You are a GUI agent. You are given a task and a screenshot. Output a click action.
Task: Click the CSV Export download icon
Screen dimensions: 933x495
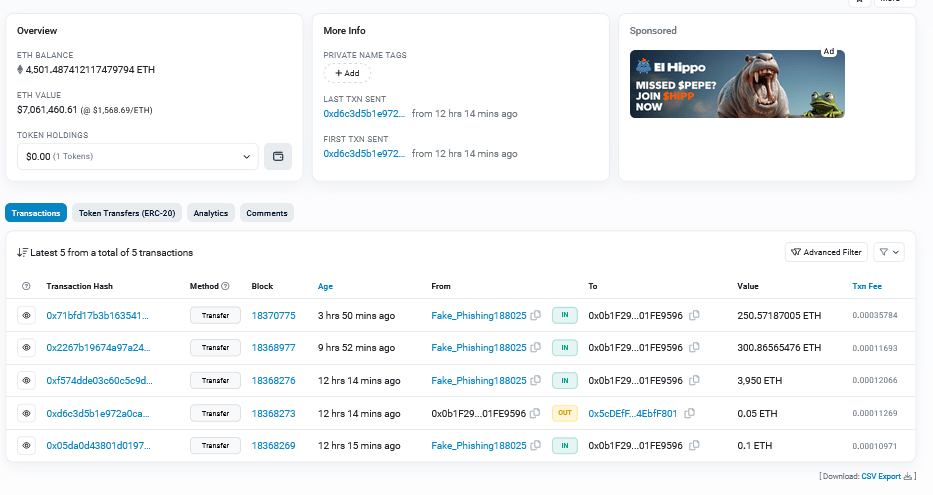(908, 476)
